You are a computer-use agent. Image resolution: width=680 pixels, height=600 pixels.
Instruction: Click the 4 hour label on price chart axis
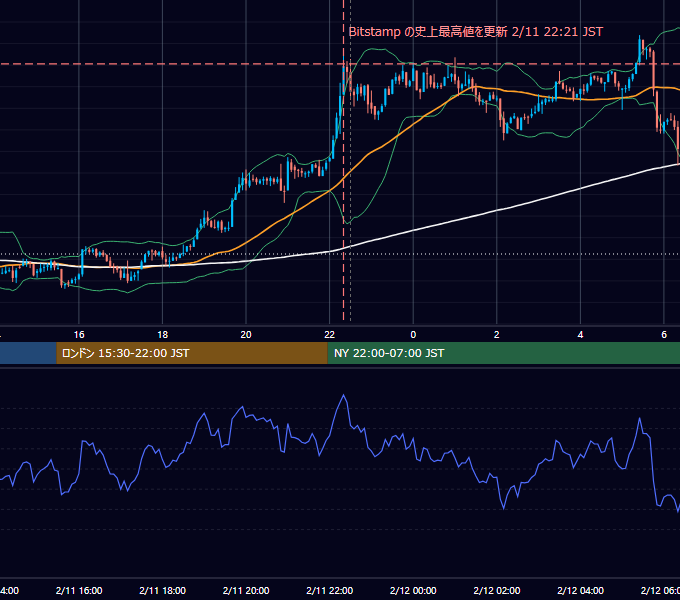point(580,335)
